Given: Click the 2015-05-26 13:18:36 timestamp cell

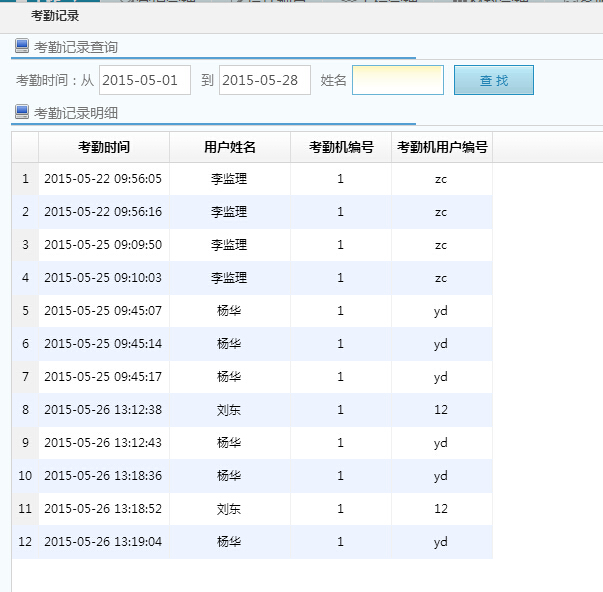Looking at the screenshot, I should click(x=103, y=476).
